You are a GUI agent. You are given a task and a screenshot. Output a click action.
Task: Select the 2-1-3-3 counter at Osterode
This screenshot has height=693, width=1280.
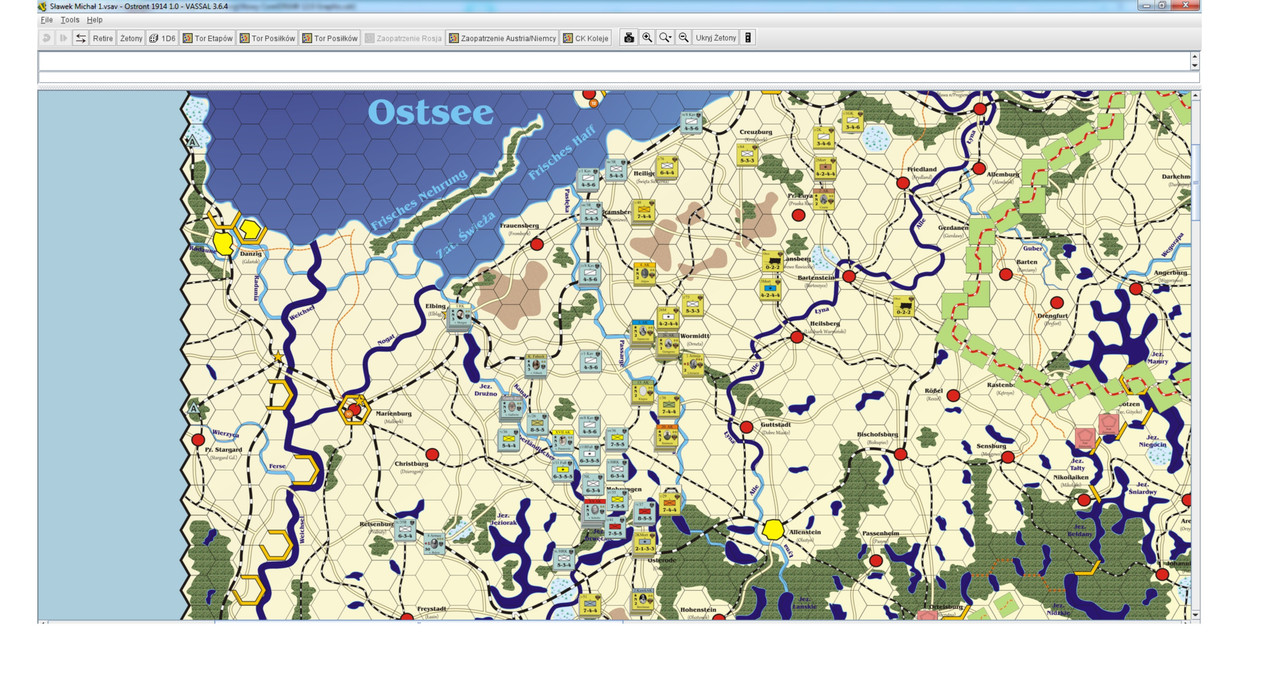tap(643, 544)
